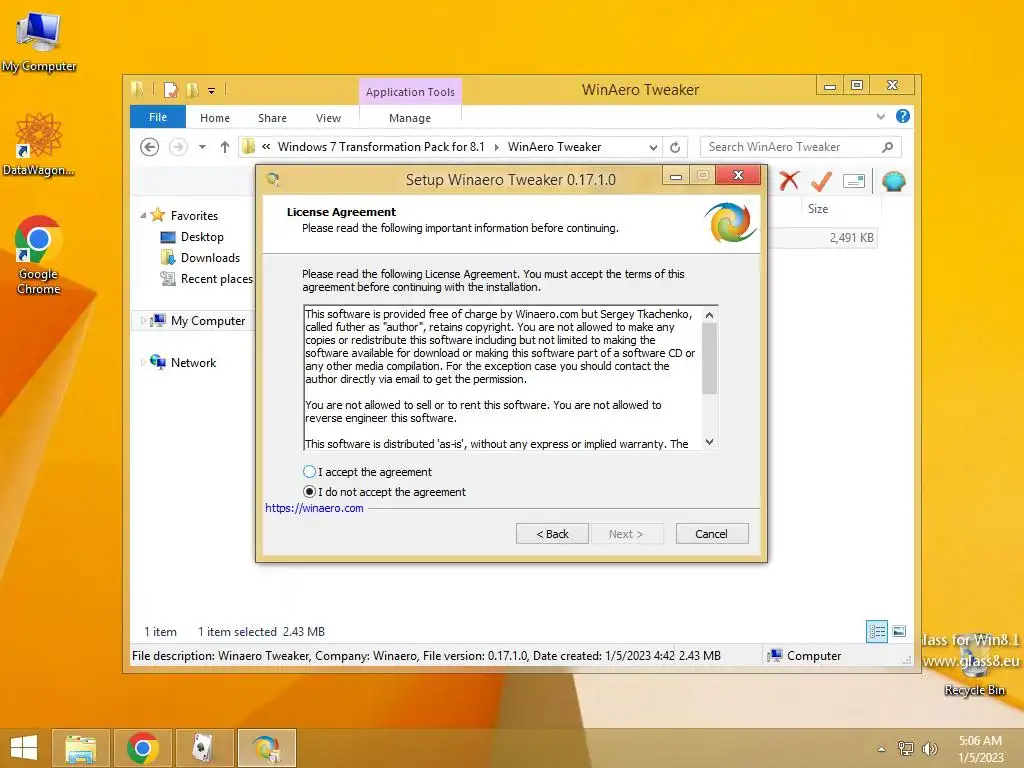Select the 2,491 KB file row
The width and height of the screenshot is (1024, 768).
tap(823, 238)
